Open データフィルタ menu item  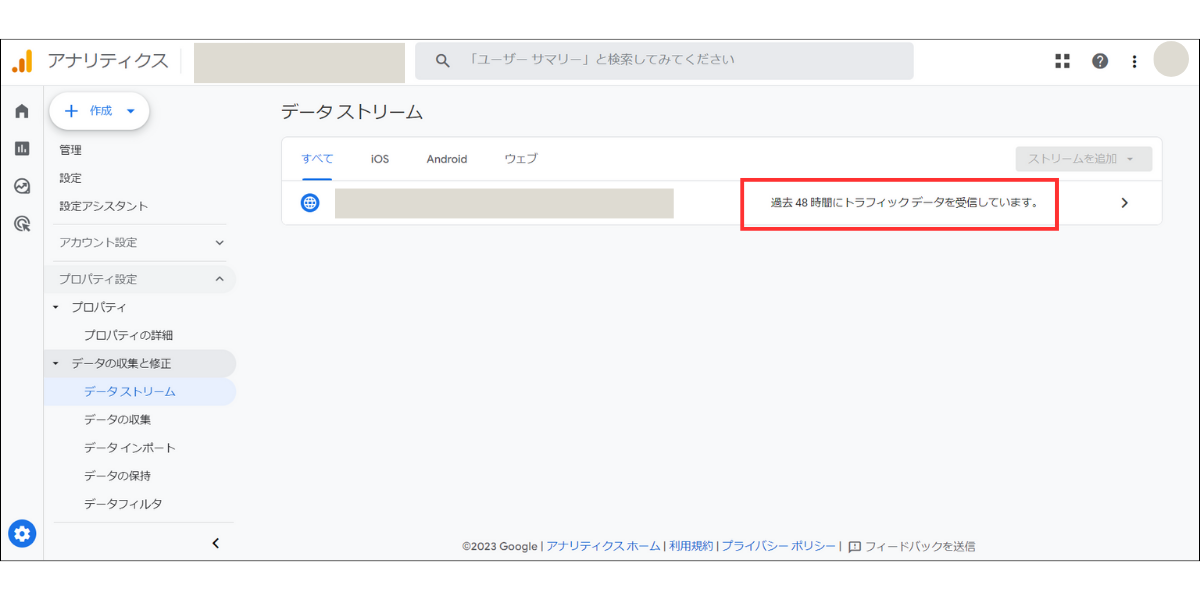coord(123,503)
